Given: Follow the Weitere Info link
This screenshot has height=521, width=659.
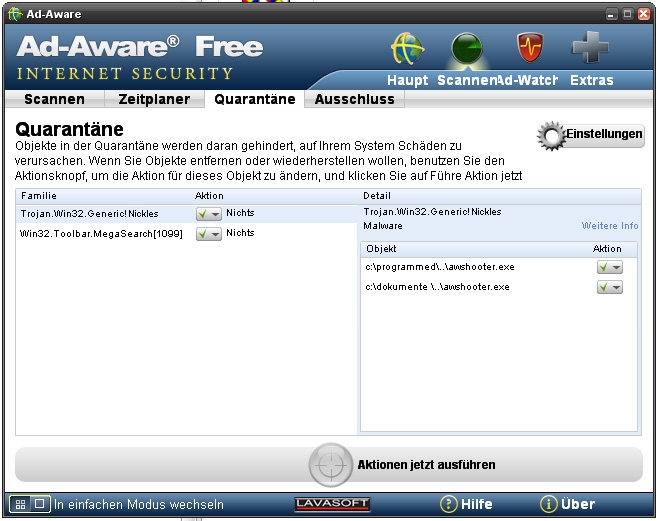Looking at the screenshot, I should (x=610, y=226).
